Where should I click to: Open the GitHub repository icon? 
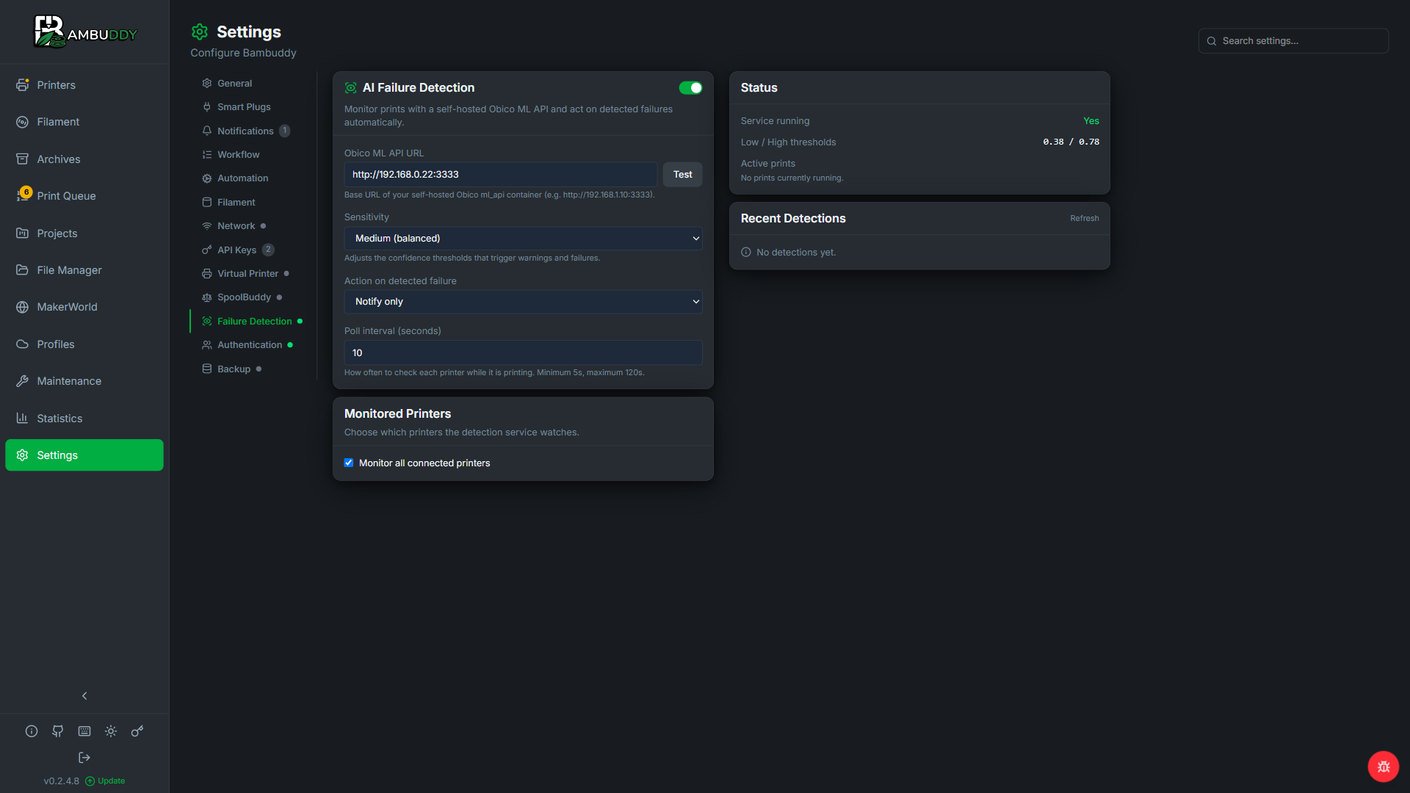[58, 731]
